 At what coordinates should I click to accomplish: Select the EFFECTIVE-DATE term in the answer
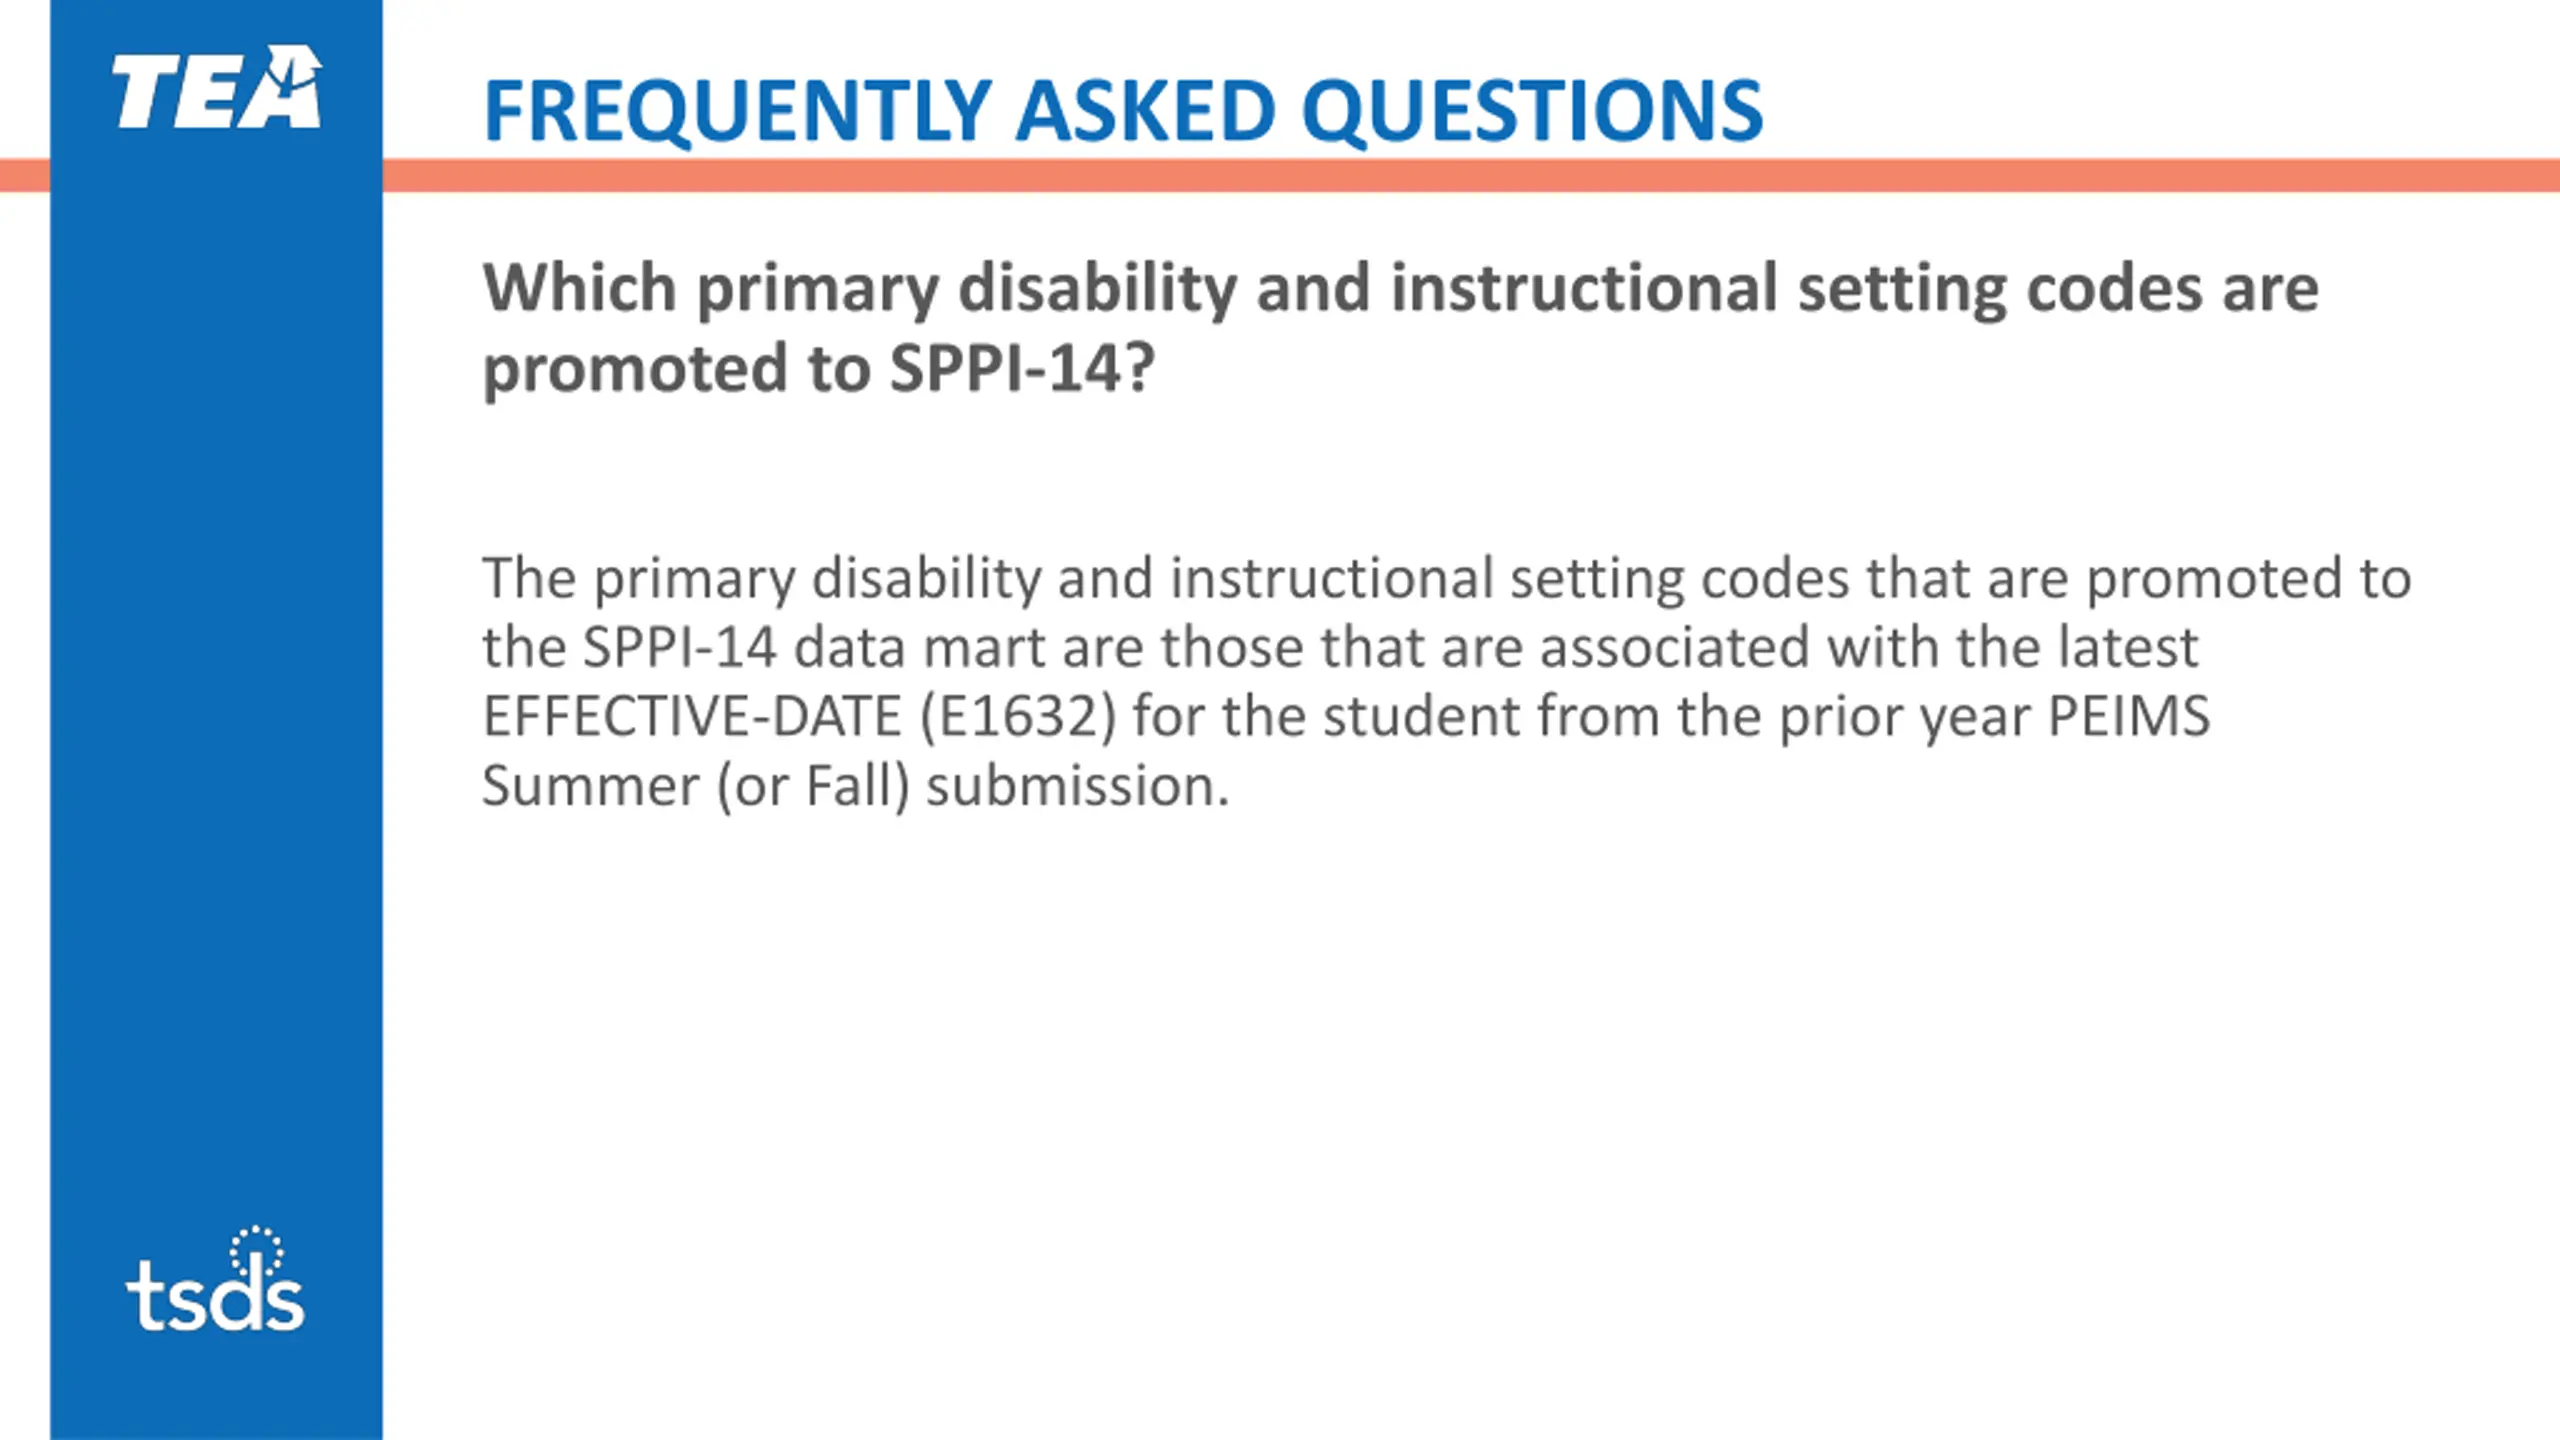[x=692, y=717]
